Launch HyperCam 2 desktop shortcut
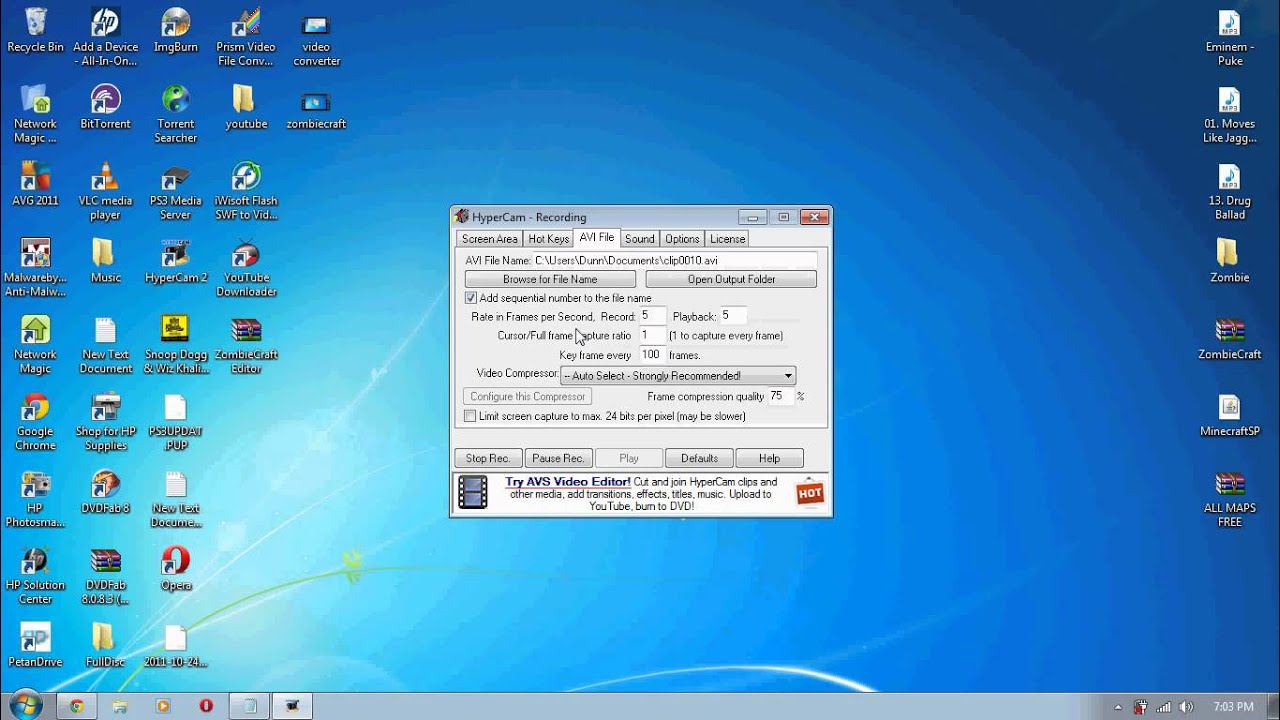Viewport: 1280px width, 720px height. tap(176, 261)
